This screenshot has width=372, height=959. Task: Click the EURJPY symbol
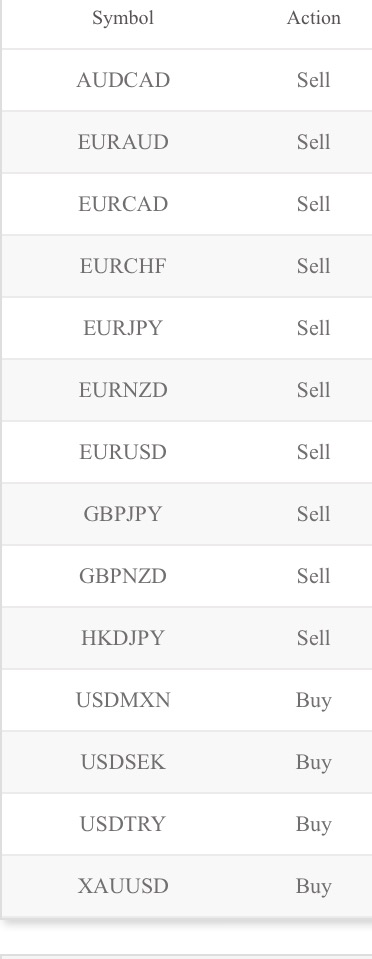tap(123, 328)
